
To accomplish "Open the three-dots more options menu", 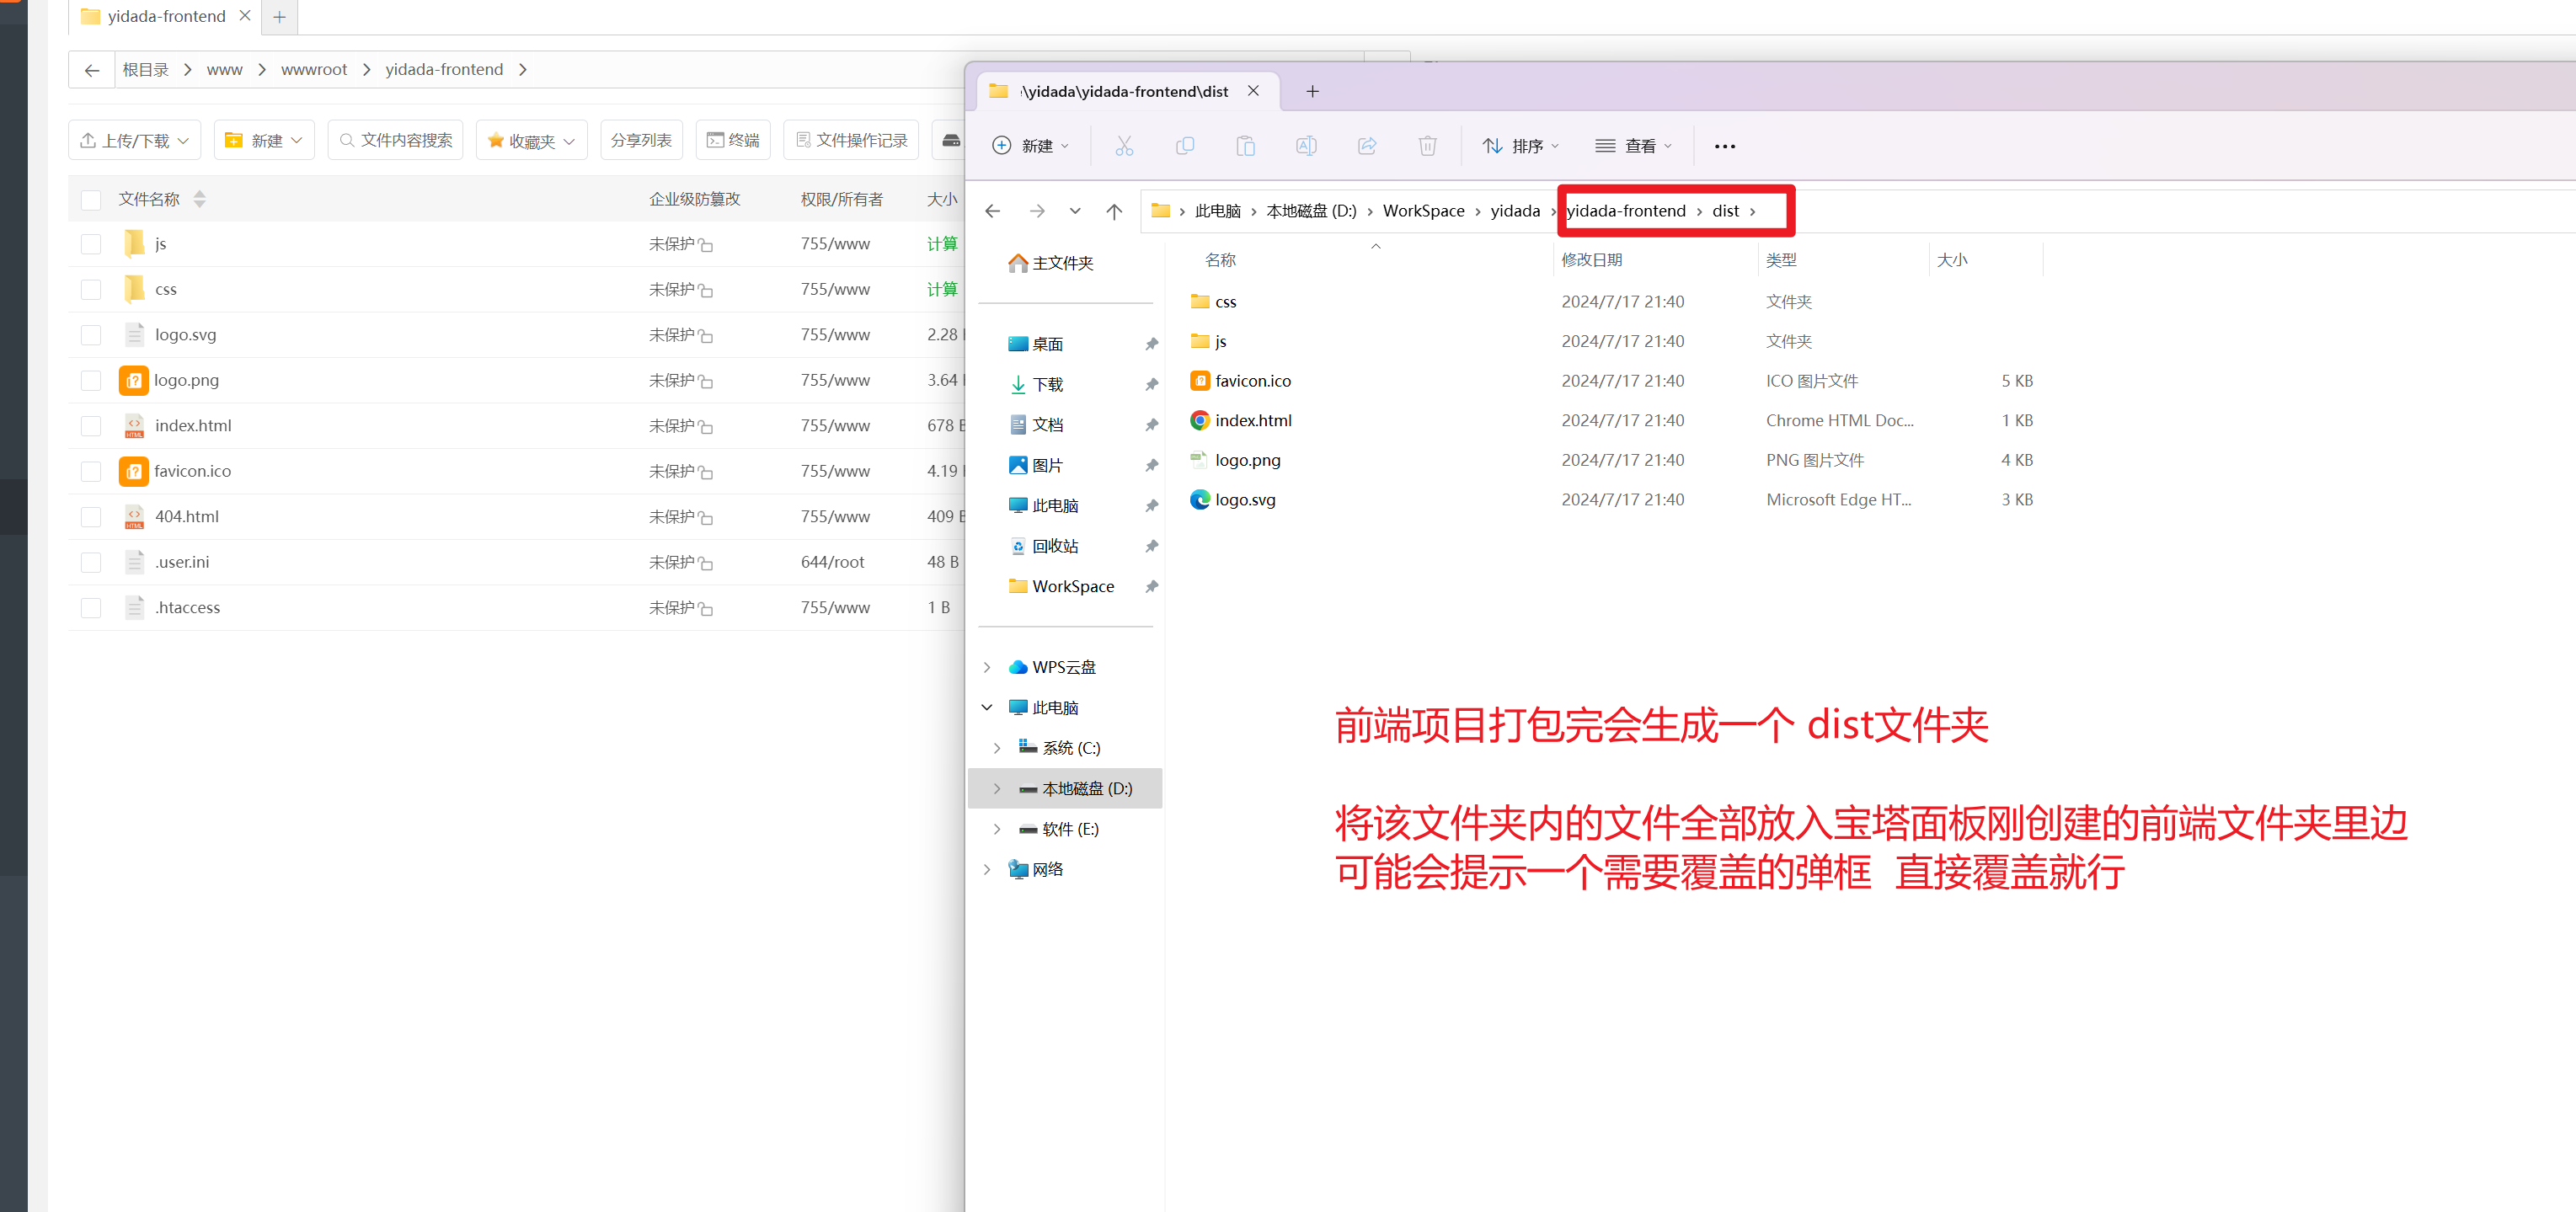I will (1724, 146).
